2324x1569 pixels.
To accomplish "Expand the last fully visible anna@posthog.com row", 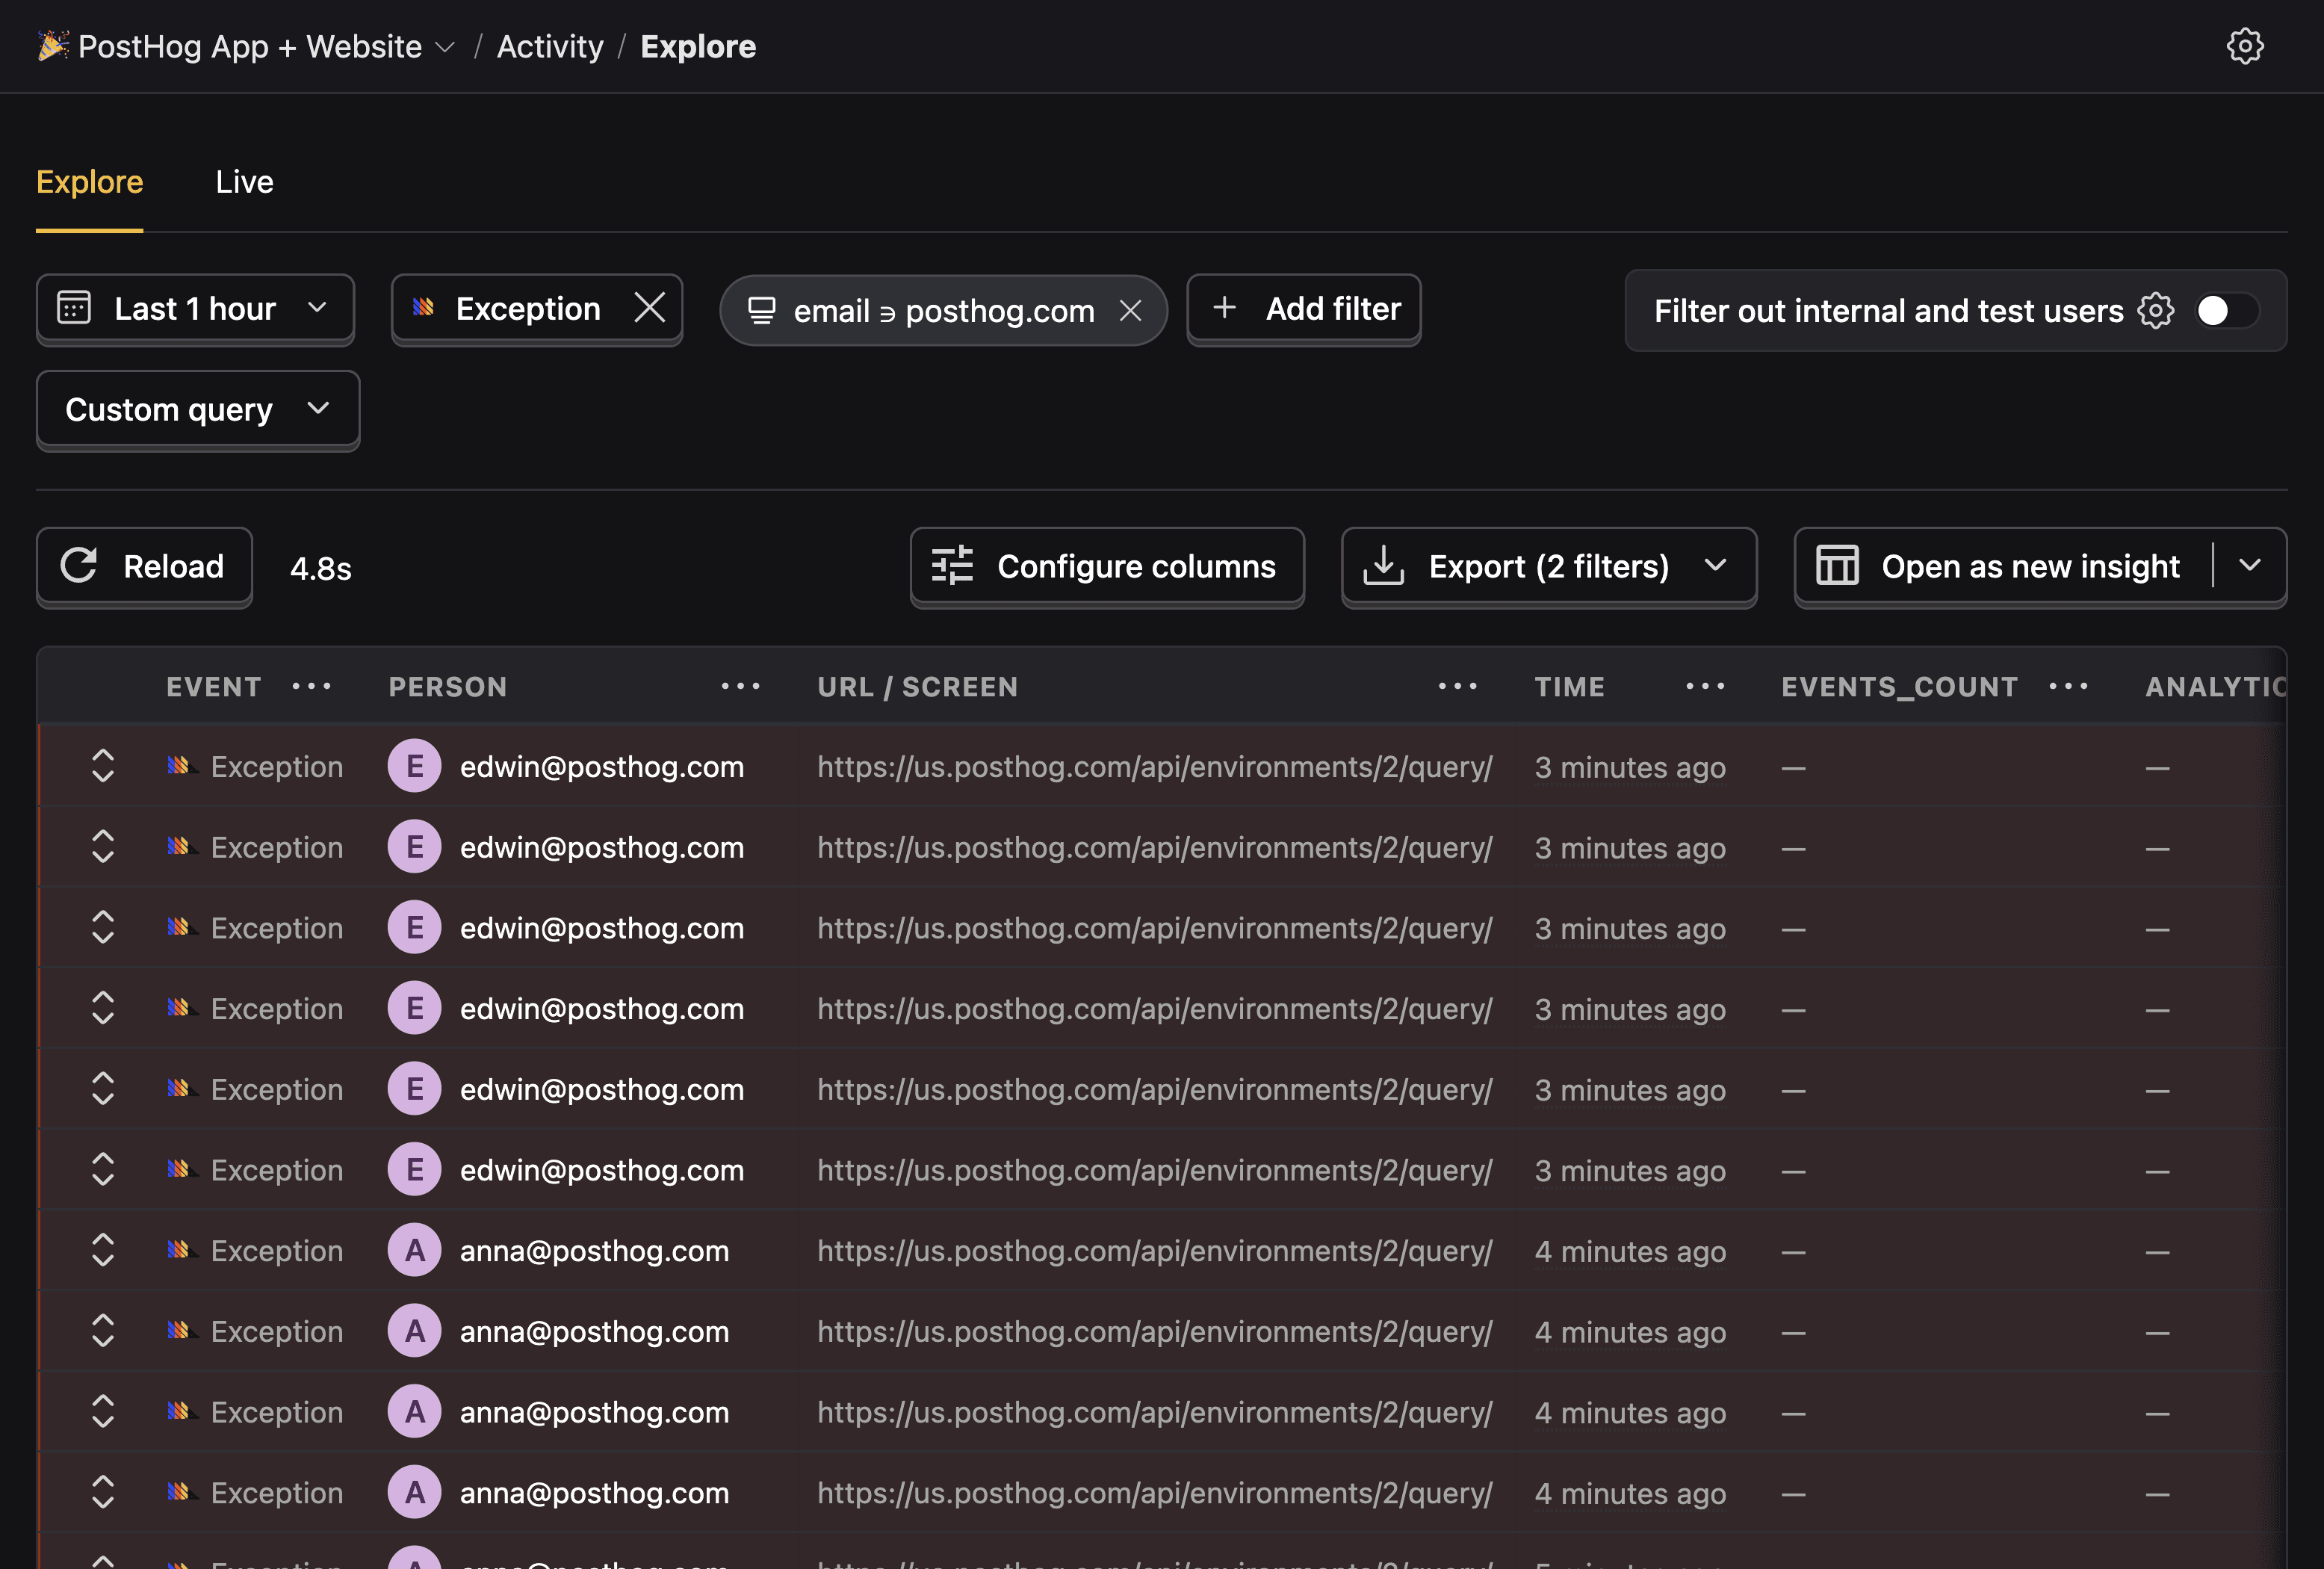I will click(x=103, y=1492).
